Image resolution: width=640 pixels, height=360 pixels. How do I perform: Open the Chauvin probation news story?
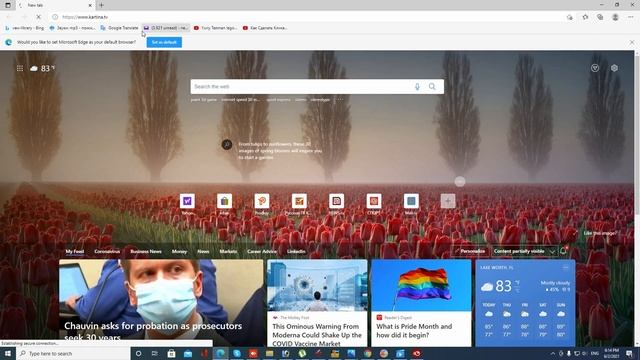[x=161, y=303]
